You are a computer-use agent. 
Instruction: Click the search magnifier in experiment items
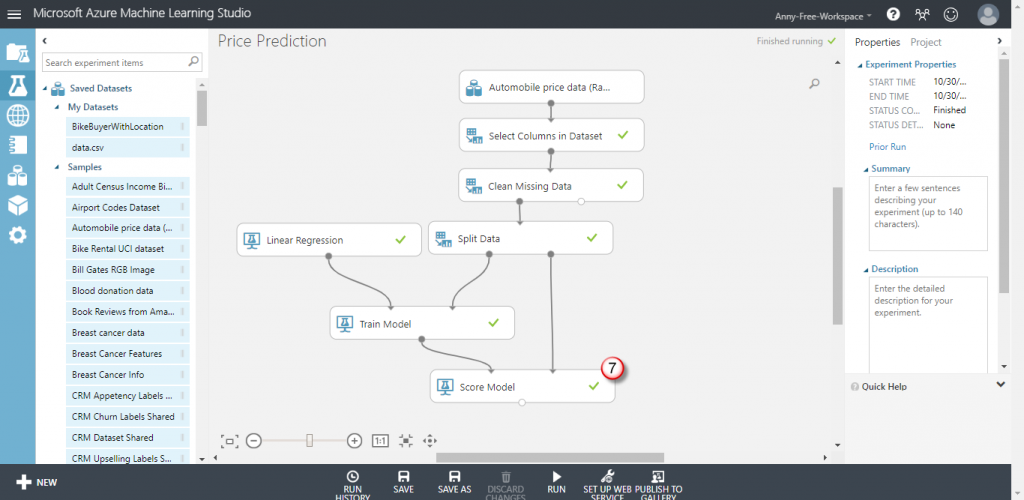pyautogui.click(x=193, y=62)
